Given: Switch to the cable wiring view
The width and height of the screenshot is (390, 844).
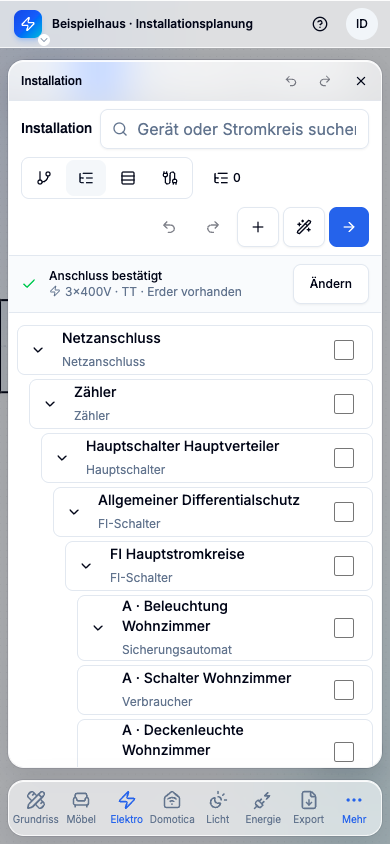Looking at the screenshot, I should [x=170, y=178].
